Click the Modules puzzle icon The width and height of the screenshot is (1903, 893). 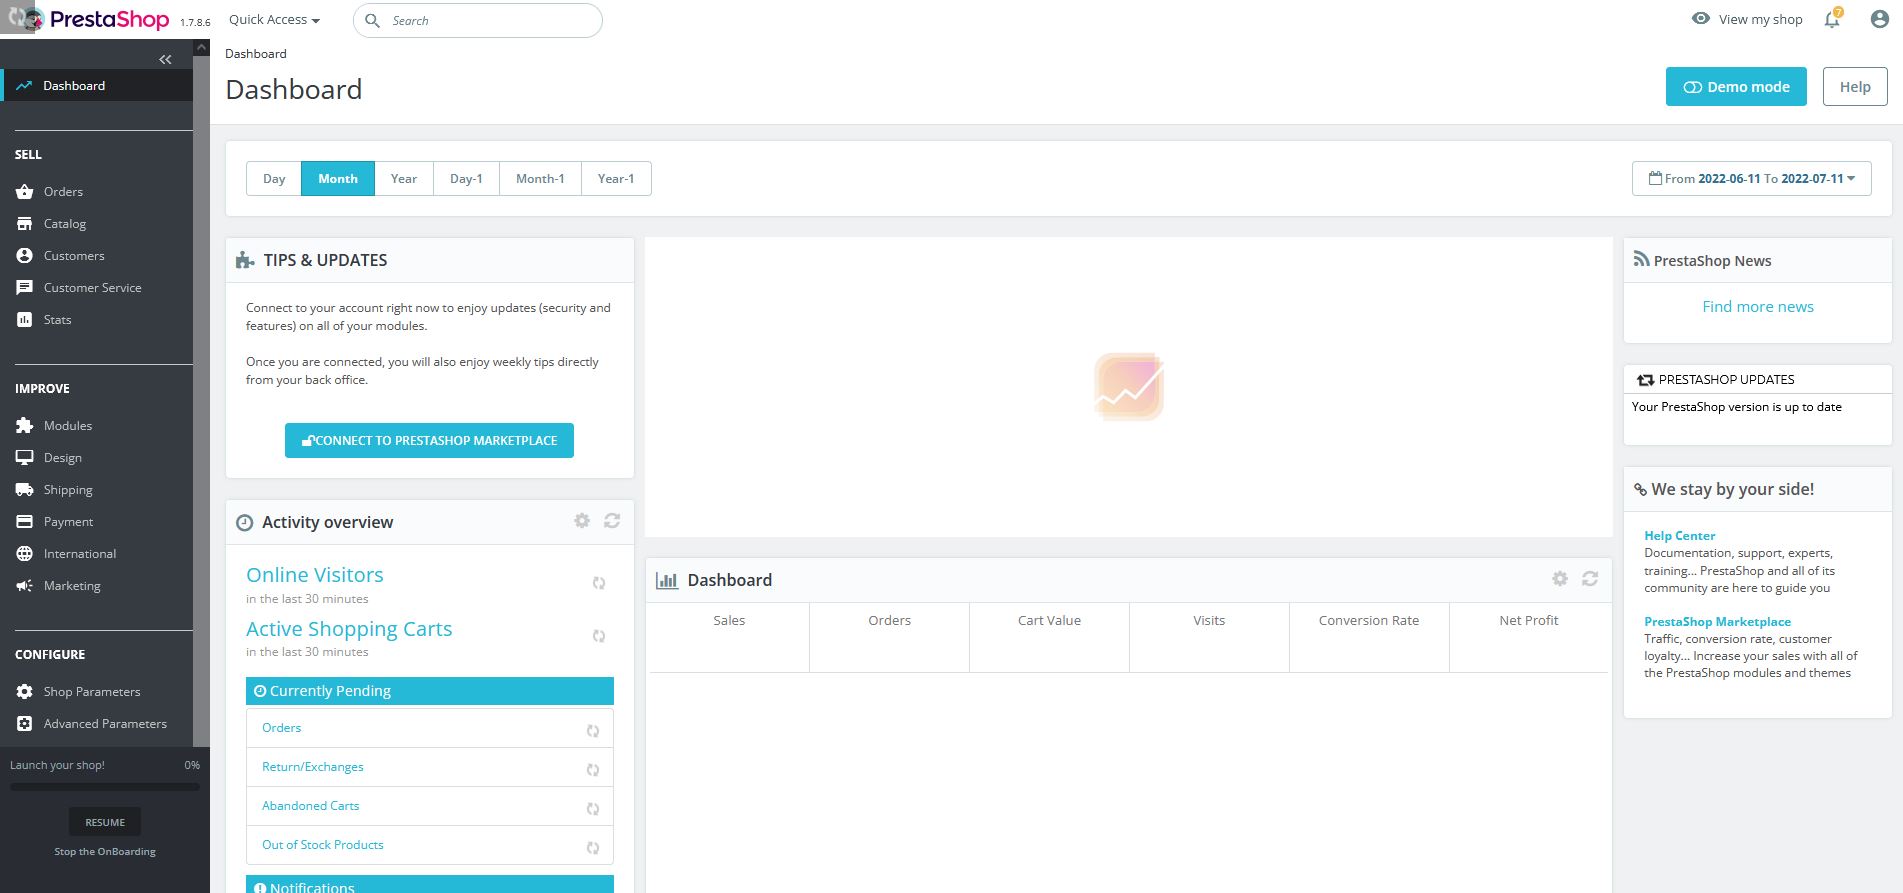point(24,426)
